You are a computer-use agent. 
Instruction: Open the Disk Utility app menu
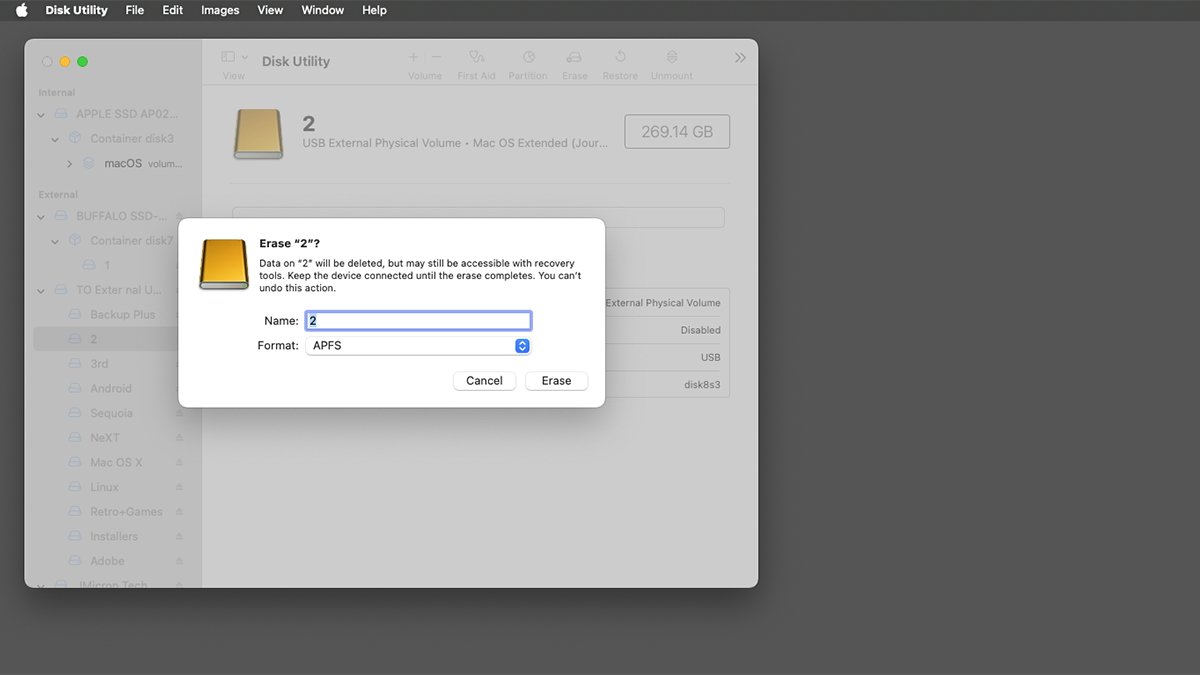coord(78,10)
